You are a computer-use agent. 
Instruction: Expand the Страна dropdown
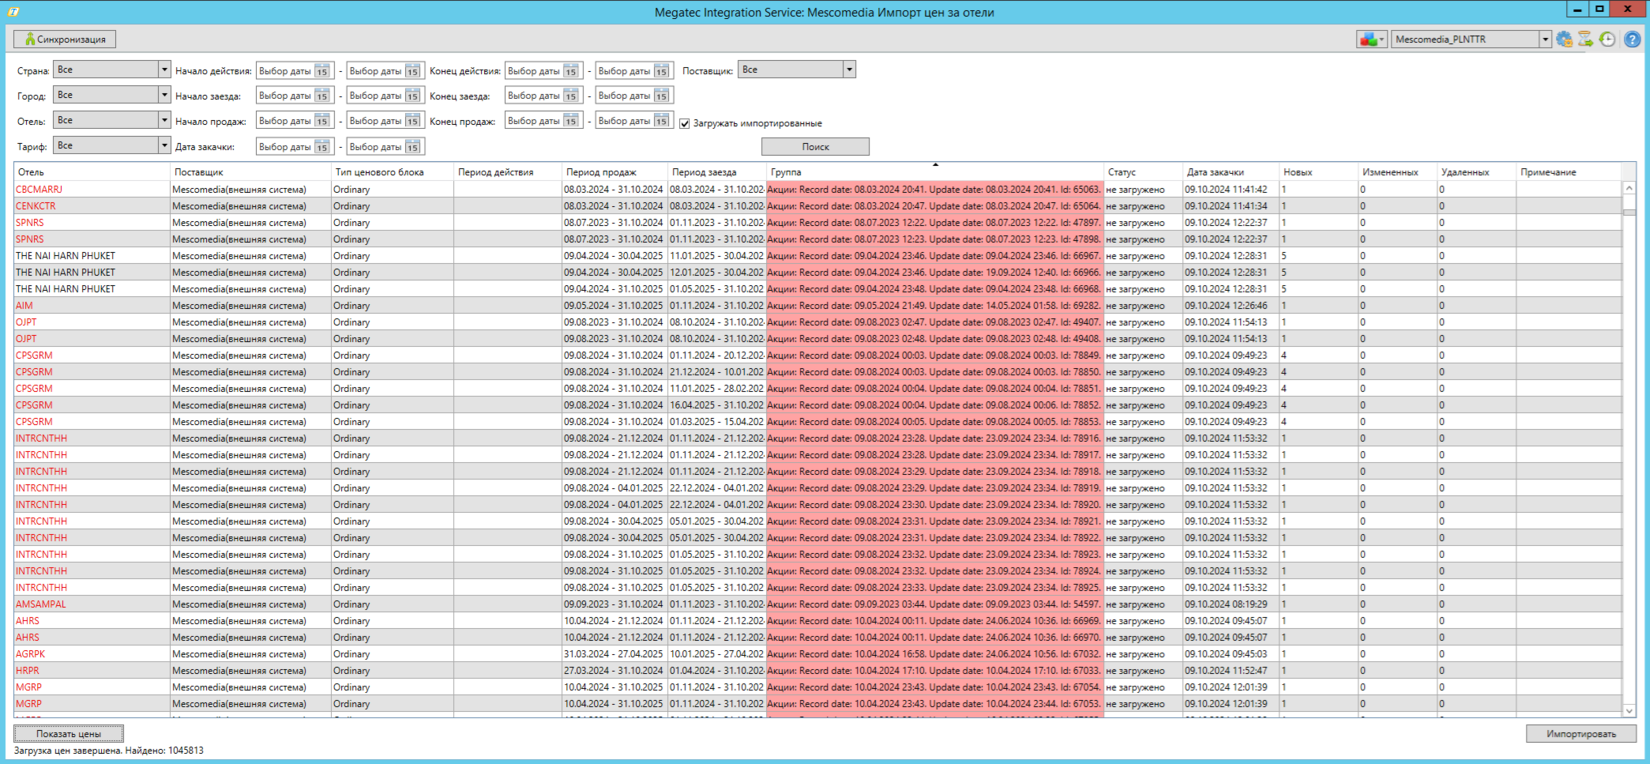click(164, 70)
